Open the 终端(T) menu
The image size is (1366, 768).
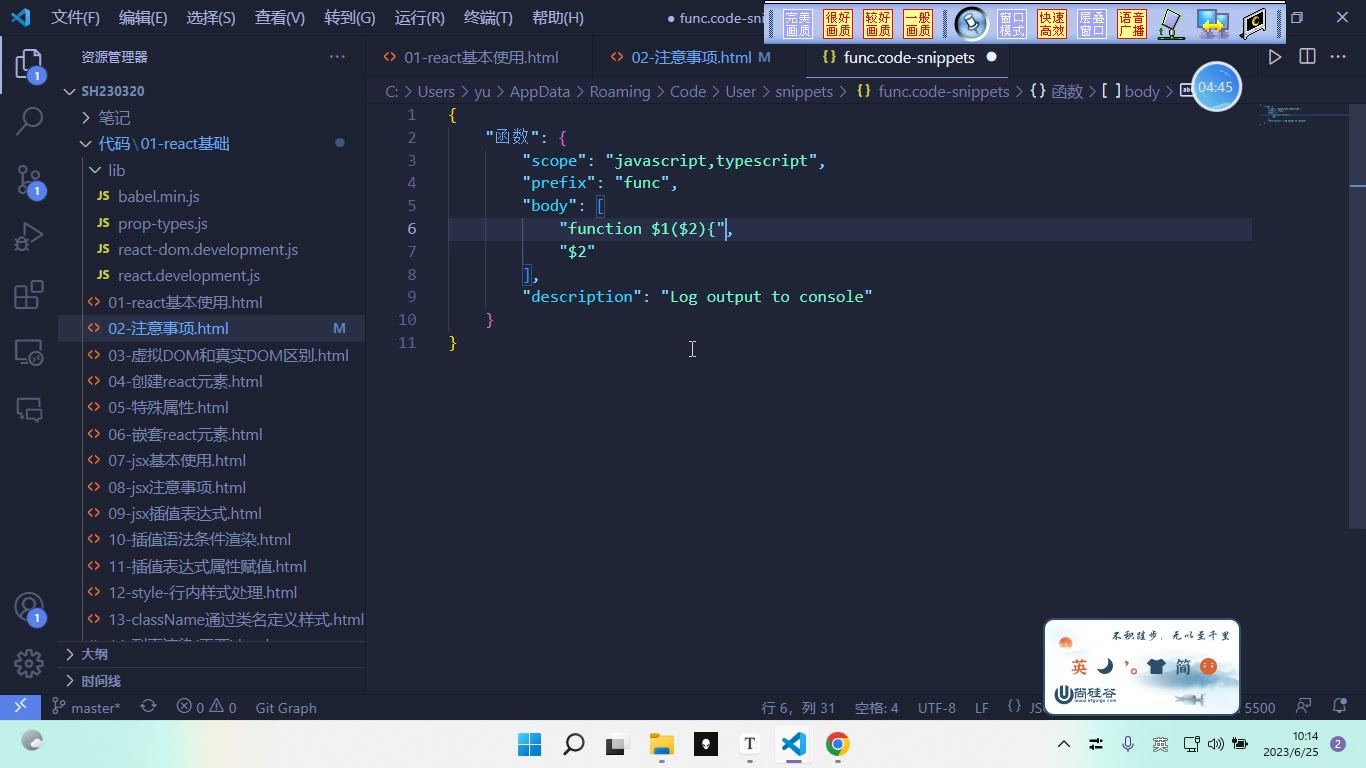[x=488, y=18]
